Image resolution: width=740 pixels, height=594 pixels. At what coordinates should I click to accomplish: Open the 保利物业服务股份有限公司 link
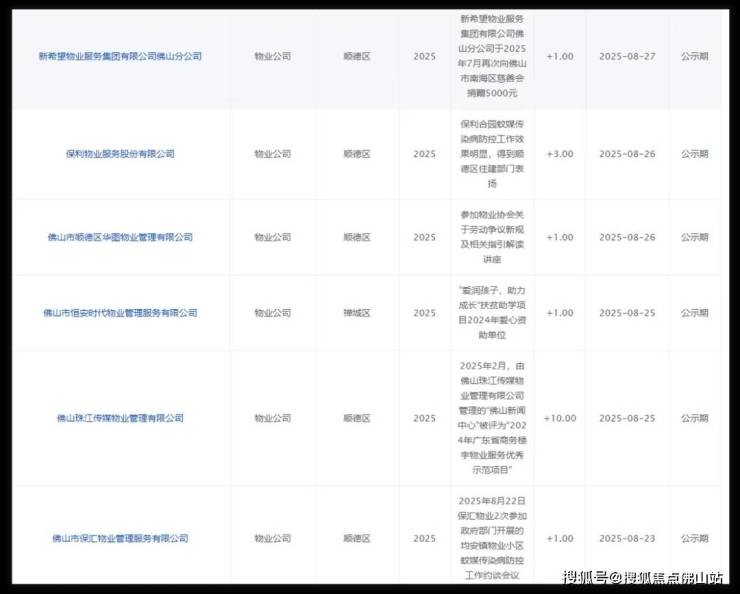coord(120,154)
